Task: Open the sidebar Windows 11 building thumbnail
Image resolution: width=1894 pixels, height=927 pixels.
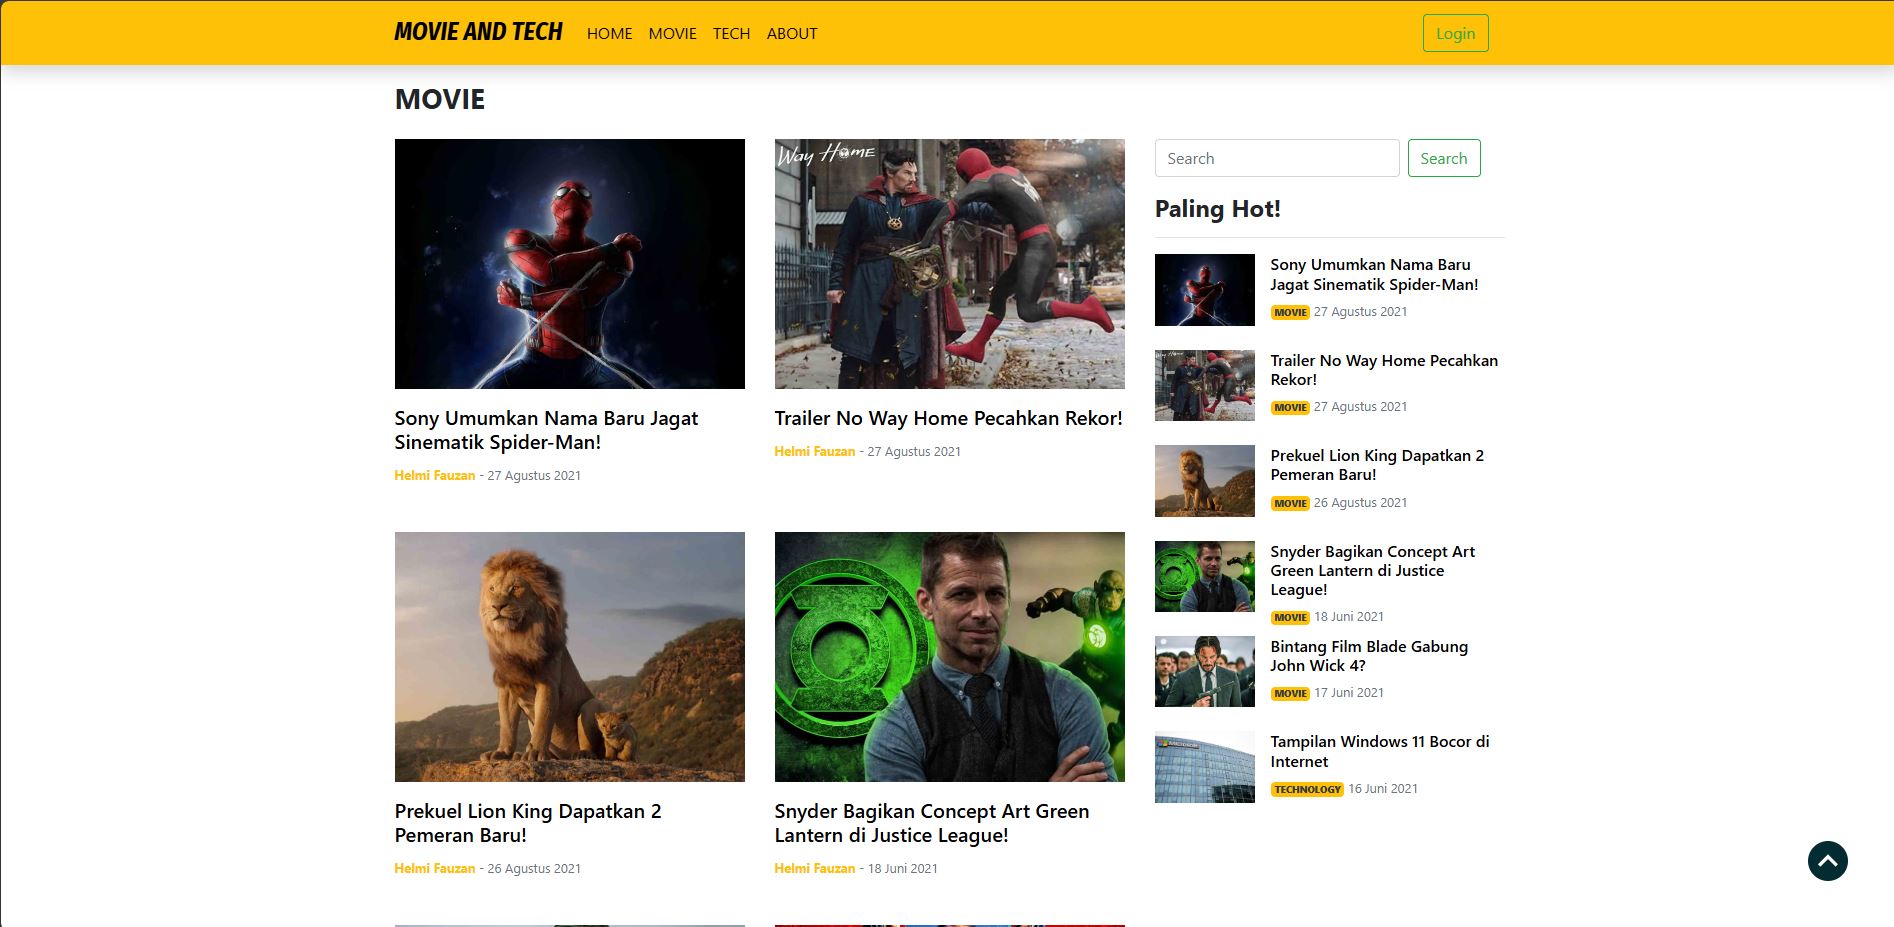Action: [x=1204, y=767]
